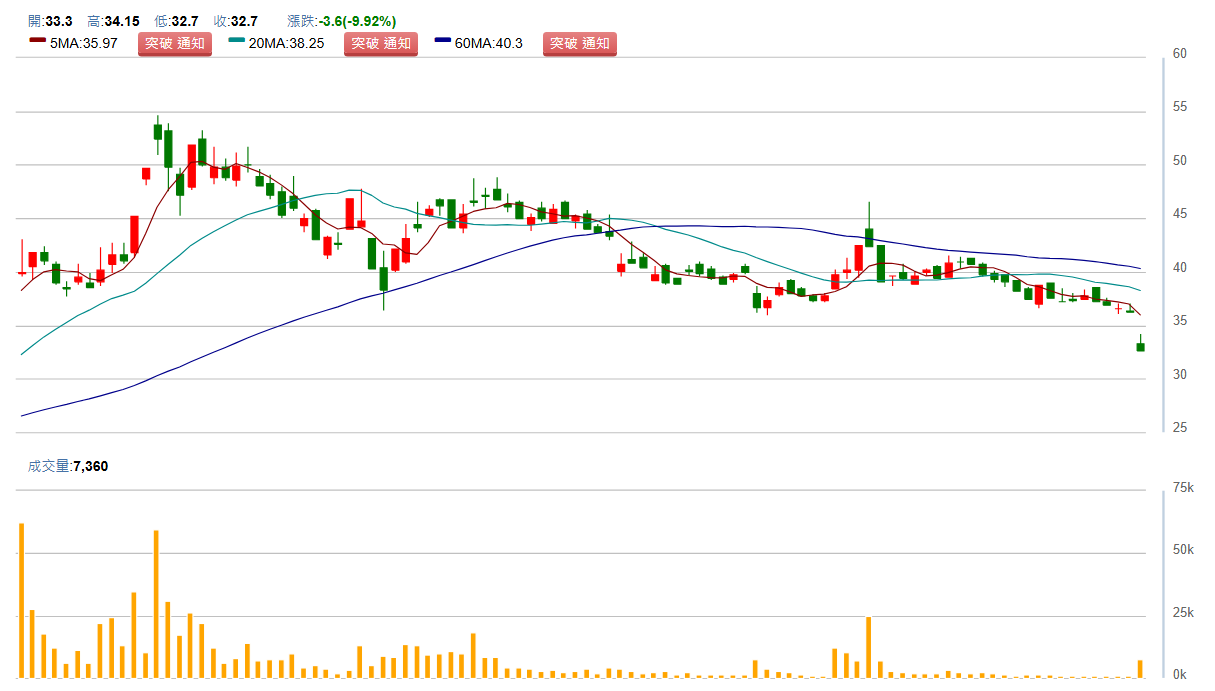Click the 收:32.7 closing price text
The height and width of the screenshot is (691, 1215).
click(x=236, y=21)
